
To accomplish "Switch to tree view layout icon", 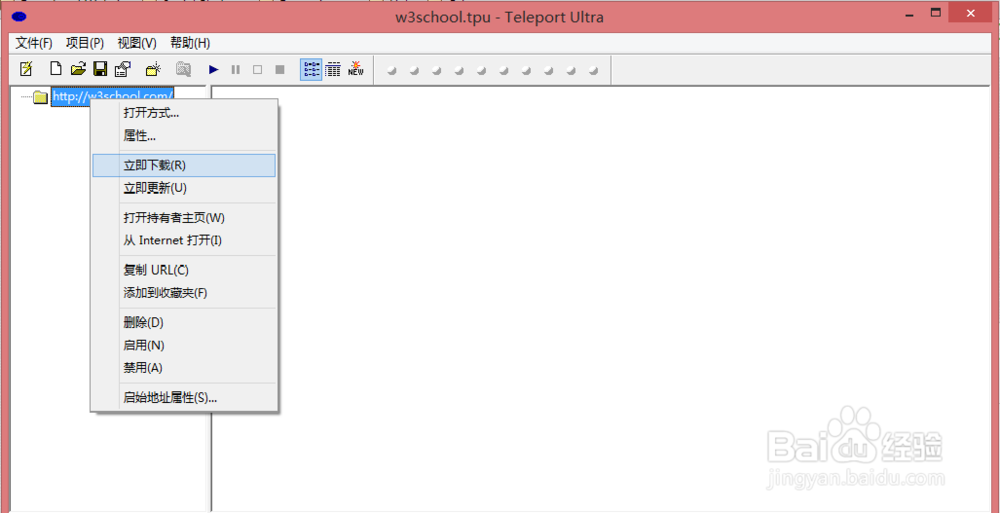I will pos(311,70).
